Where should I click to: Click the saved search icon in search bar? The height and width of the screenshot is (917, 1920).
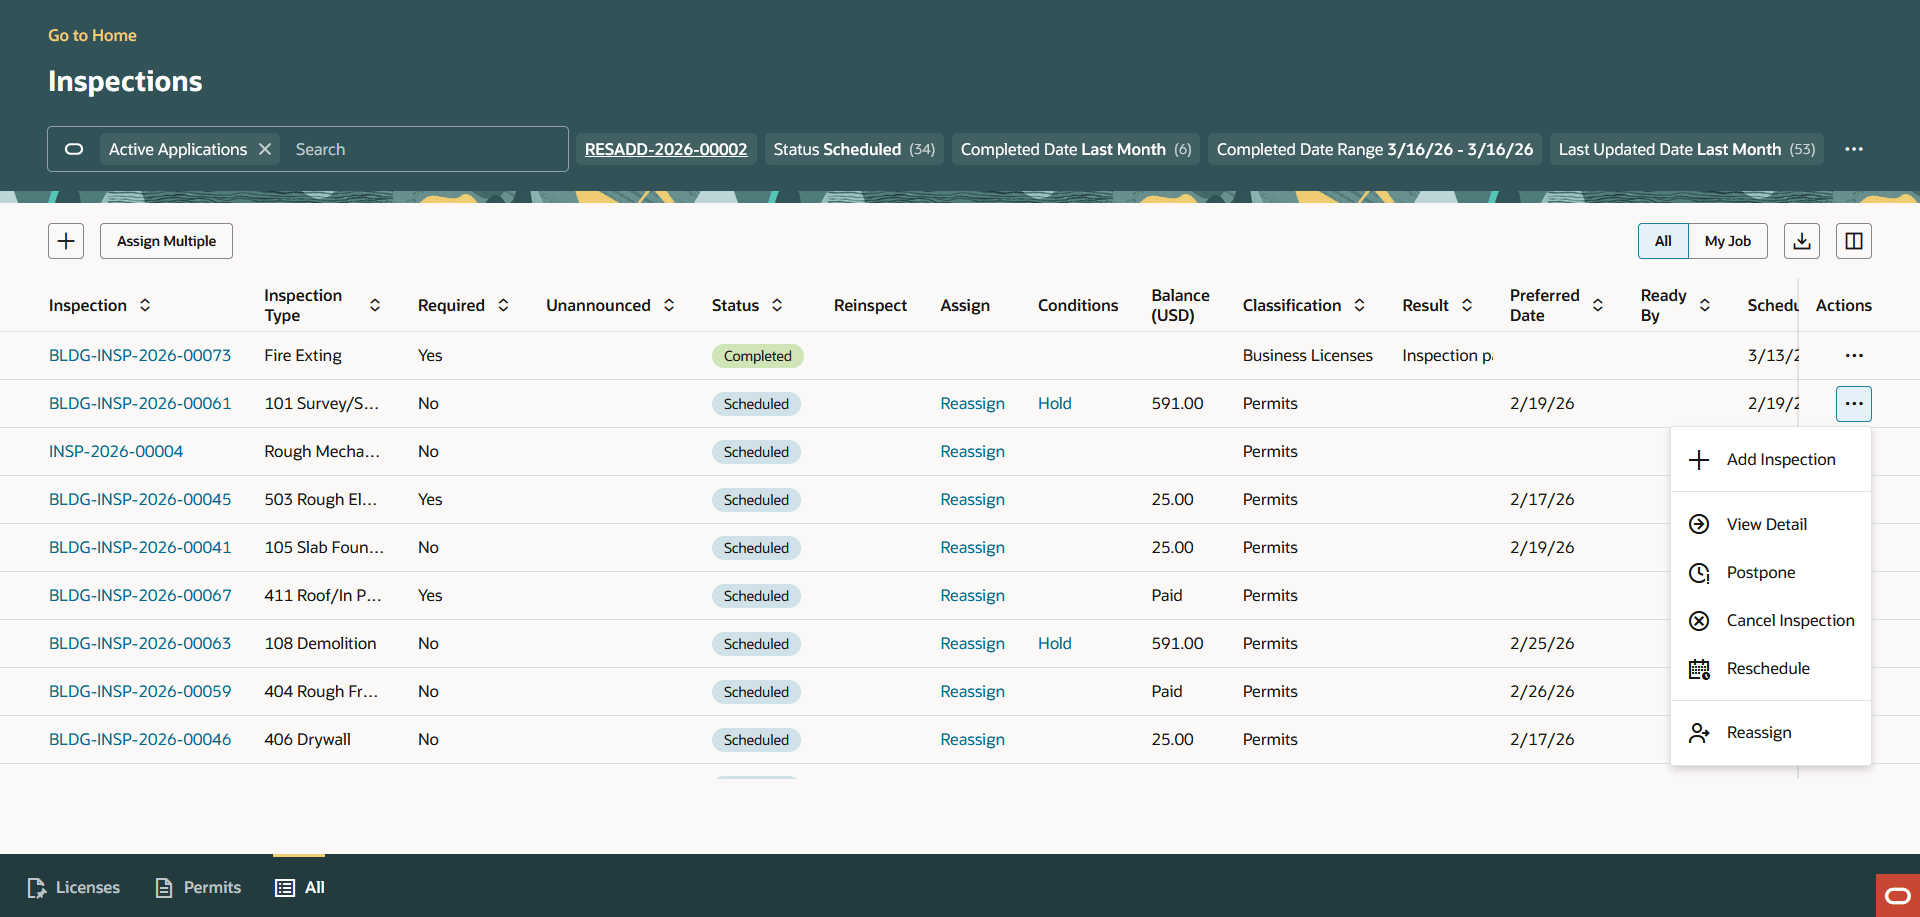pyautogui.click(x=74, y=149)
